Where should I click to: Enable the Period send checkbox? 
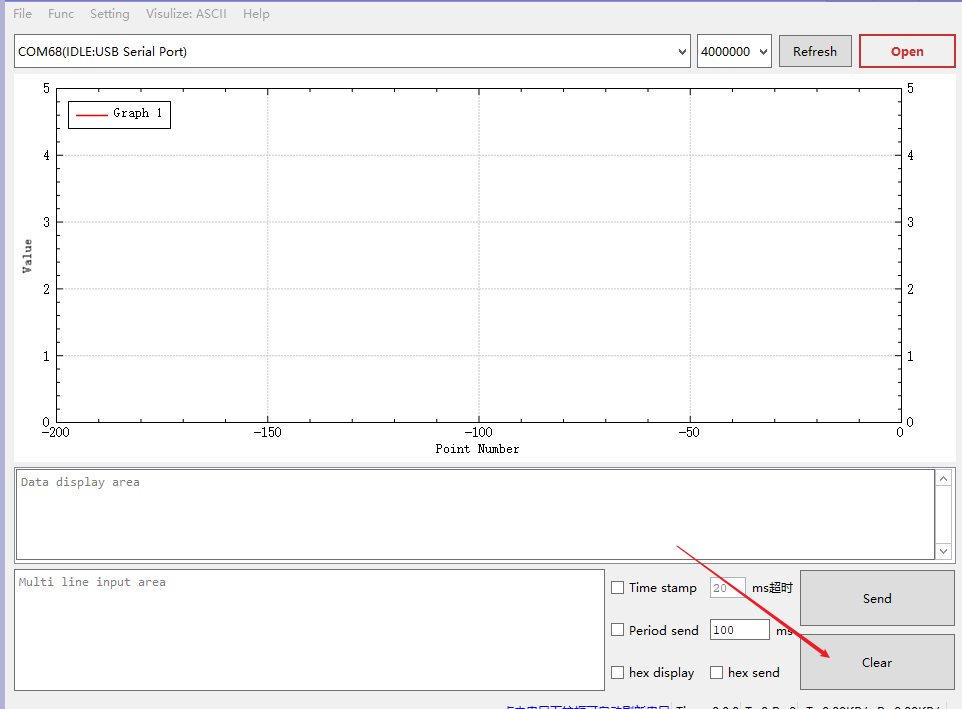pyautogui.click(x=618, y=630)
